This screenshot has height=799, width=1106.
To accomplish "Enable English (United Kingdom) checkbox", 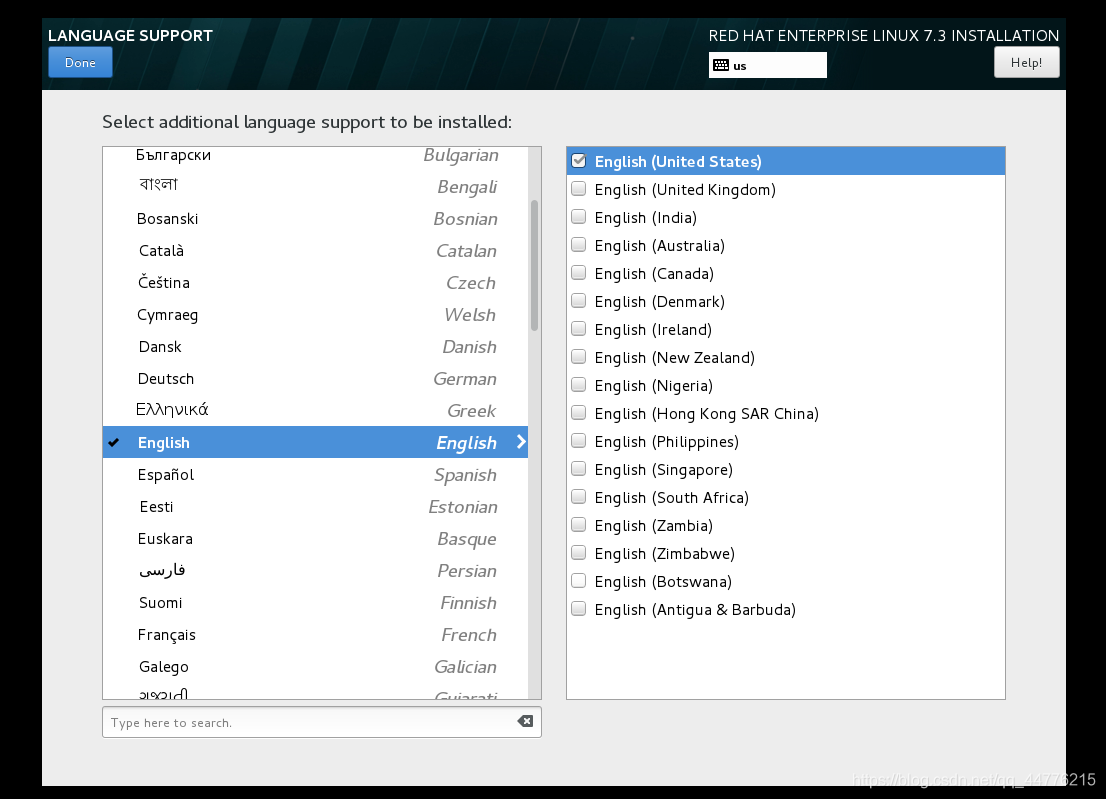I will point(579,189).
